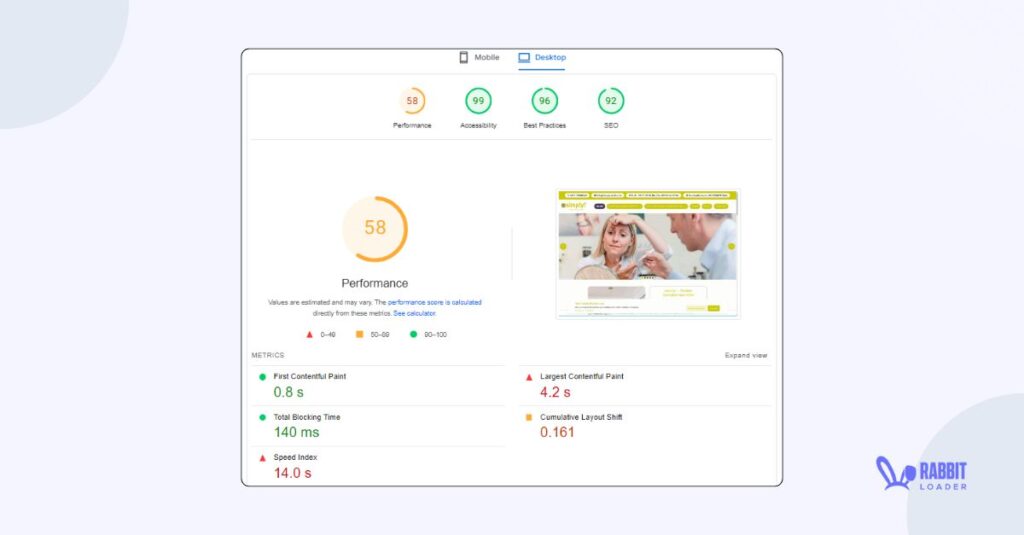Click the large Performance gauge showing 58

[x=375, y=229]
